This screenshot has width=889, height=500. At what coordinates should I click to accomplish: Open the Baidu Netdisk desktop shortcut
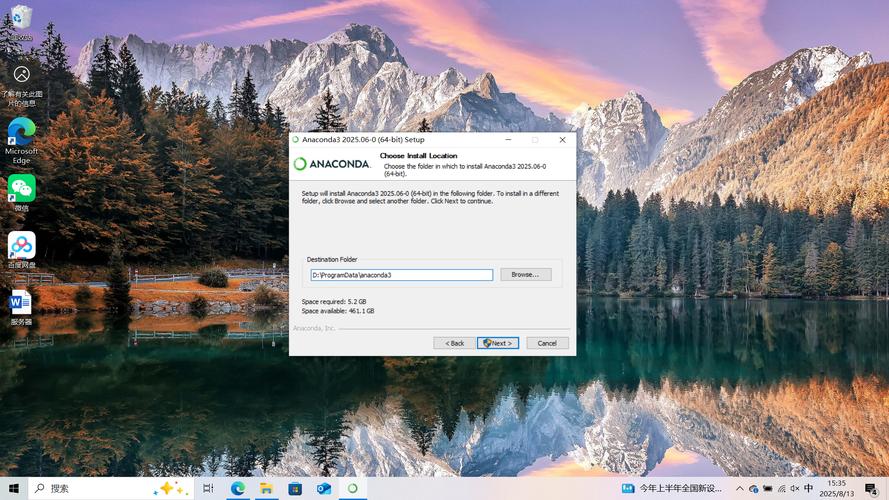(22, 249)
